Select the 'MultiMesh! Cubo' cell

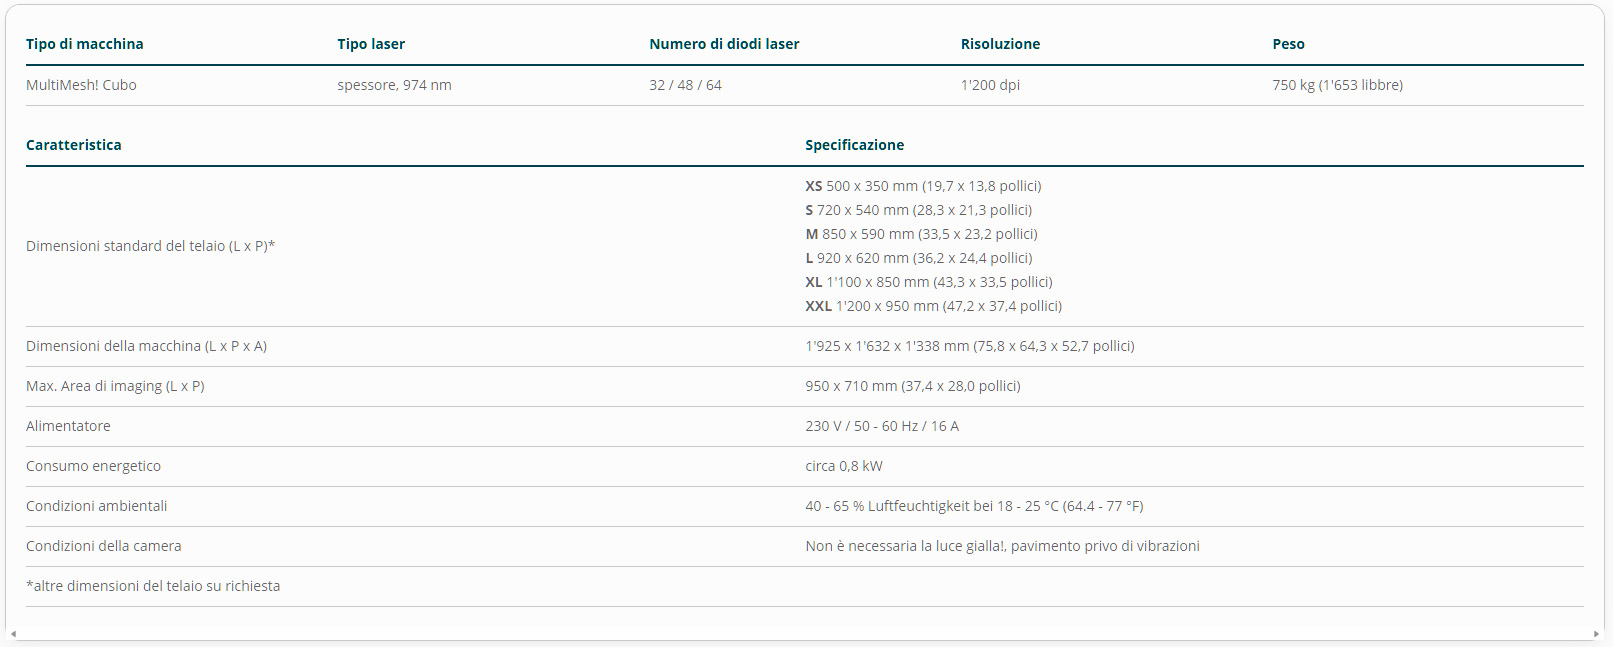(81, 85)
